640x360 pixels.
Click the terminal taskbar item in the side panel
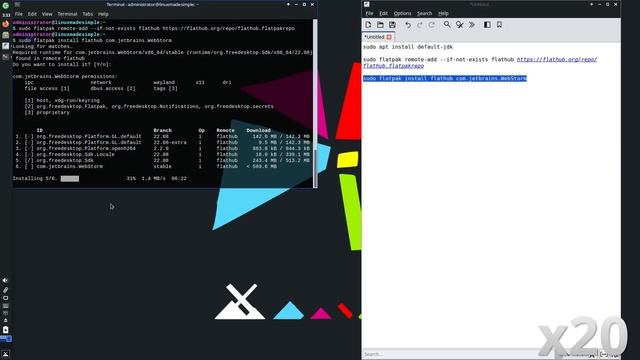(6, 58)
